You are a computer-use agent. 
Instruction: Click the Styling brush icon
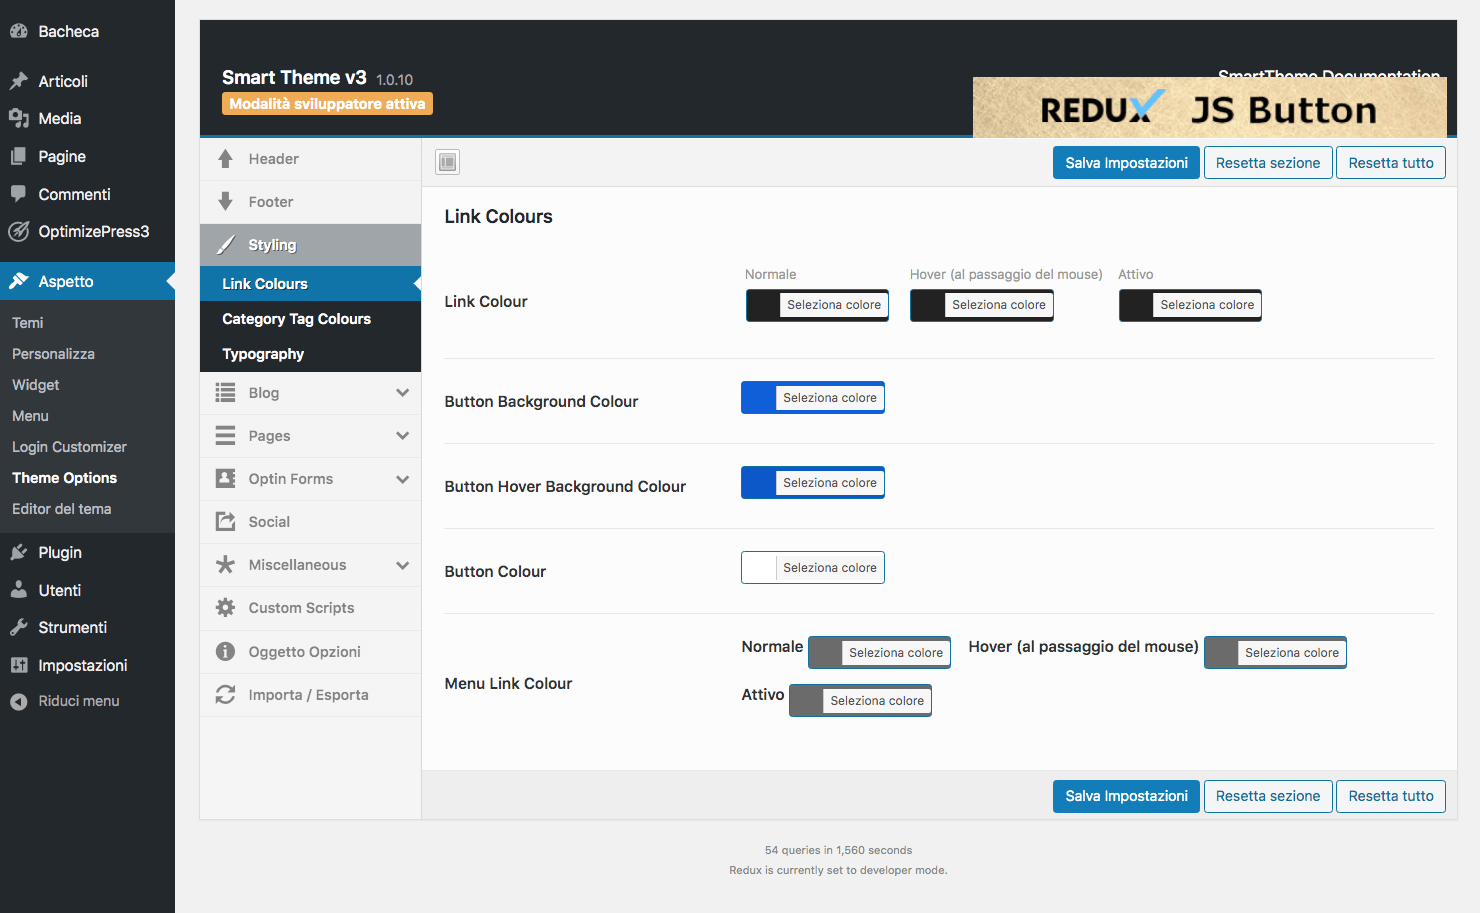click(227, 245)
